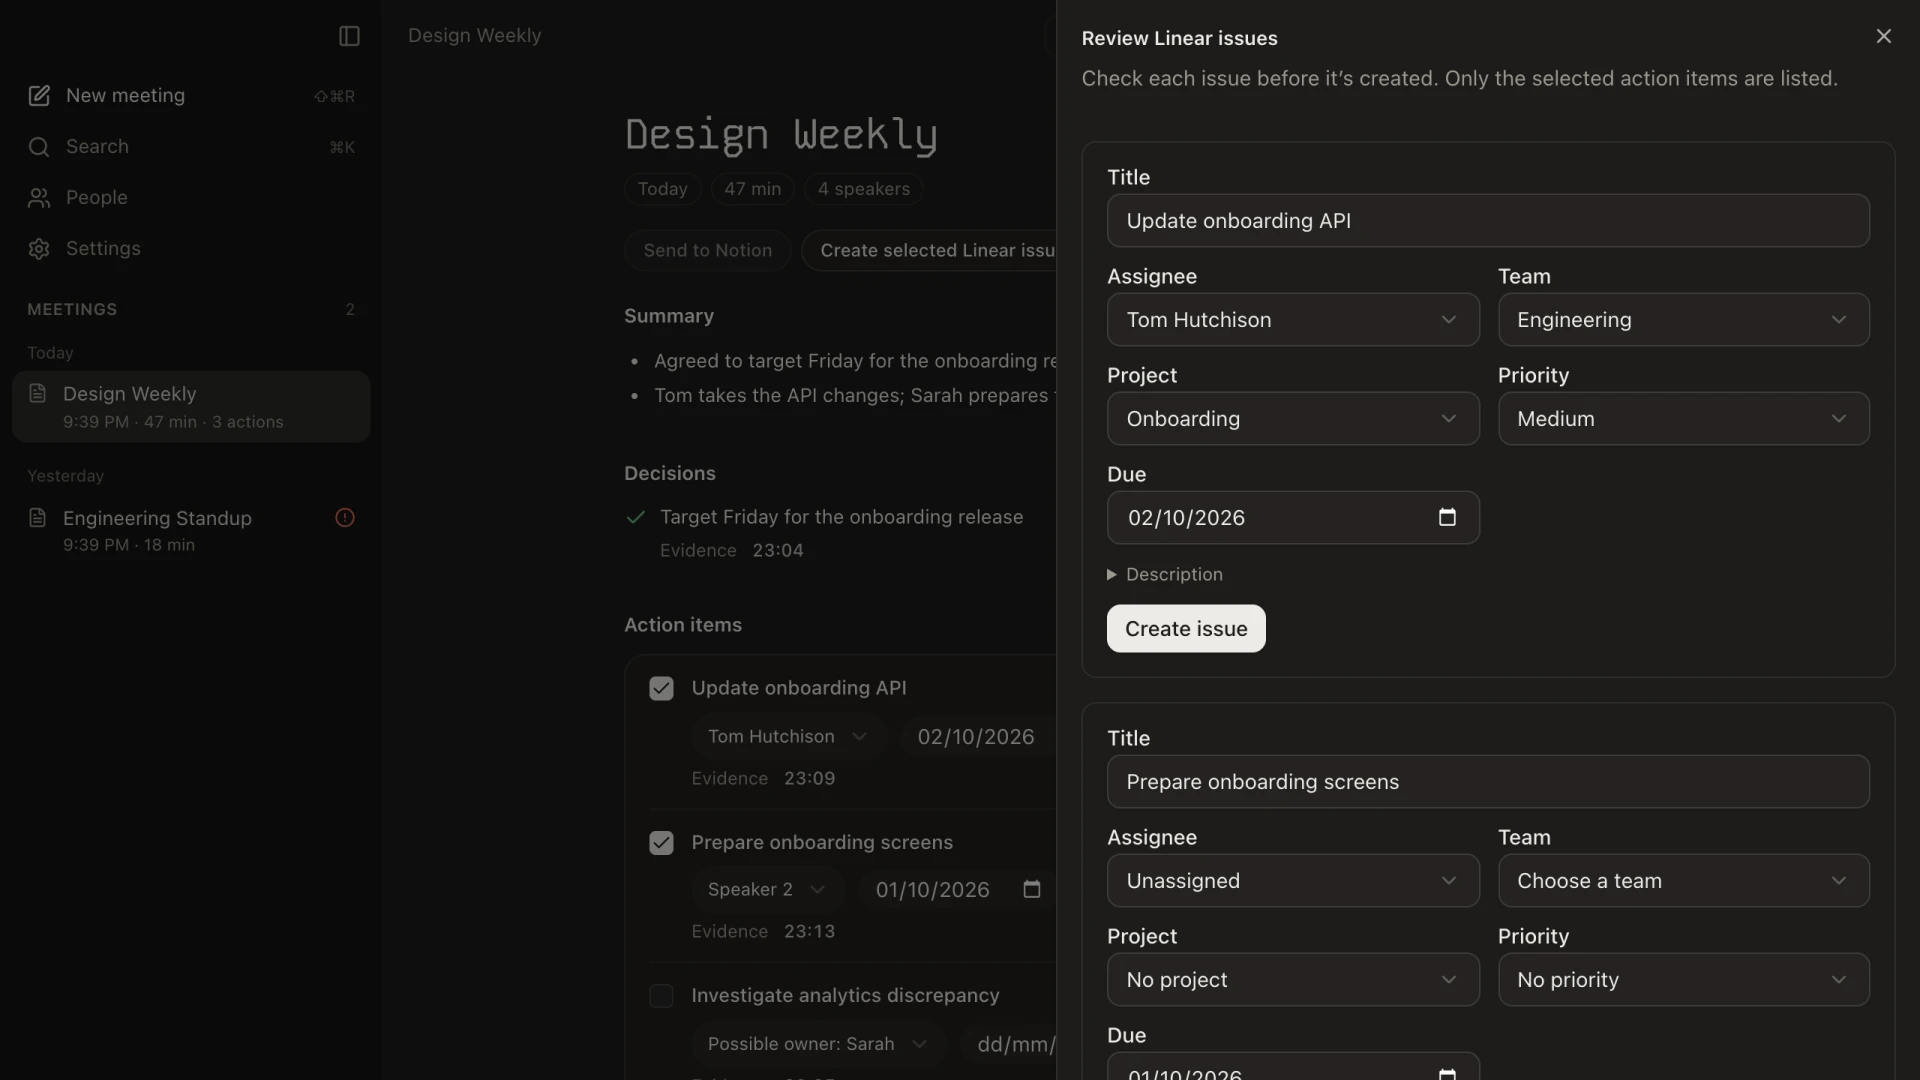1920x1080 pixels.
Task: Click the New meeting compose icon
Action: pos(39,96)
